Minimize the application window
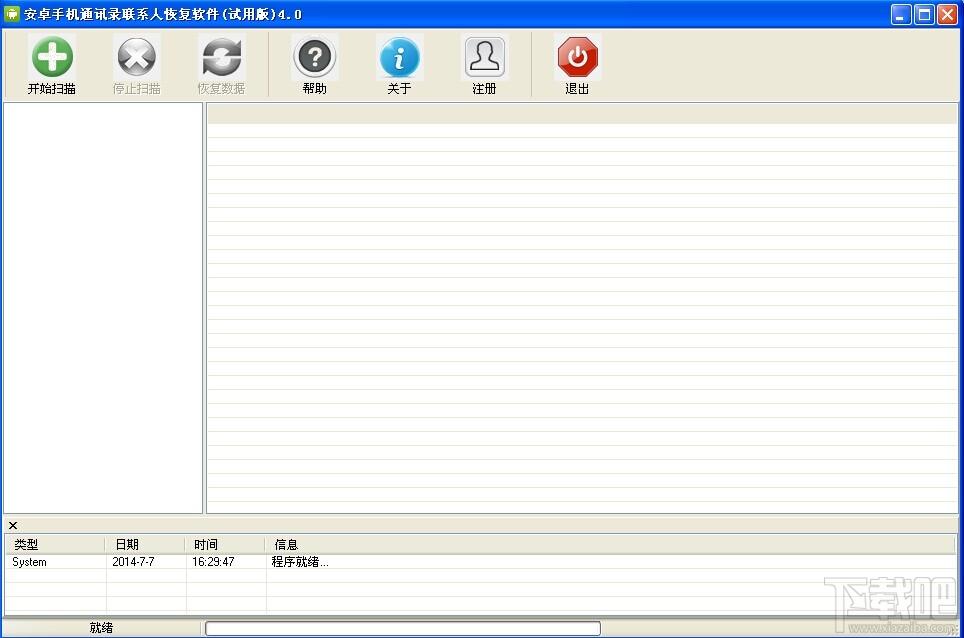 tap(901, 14)
